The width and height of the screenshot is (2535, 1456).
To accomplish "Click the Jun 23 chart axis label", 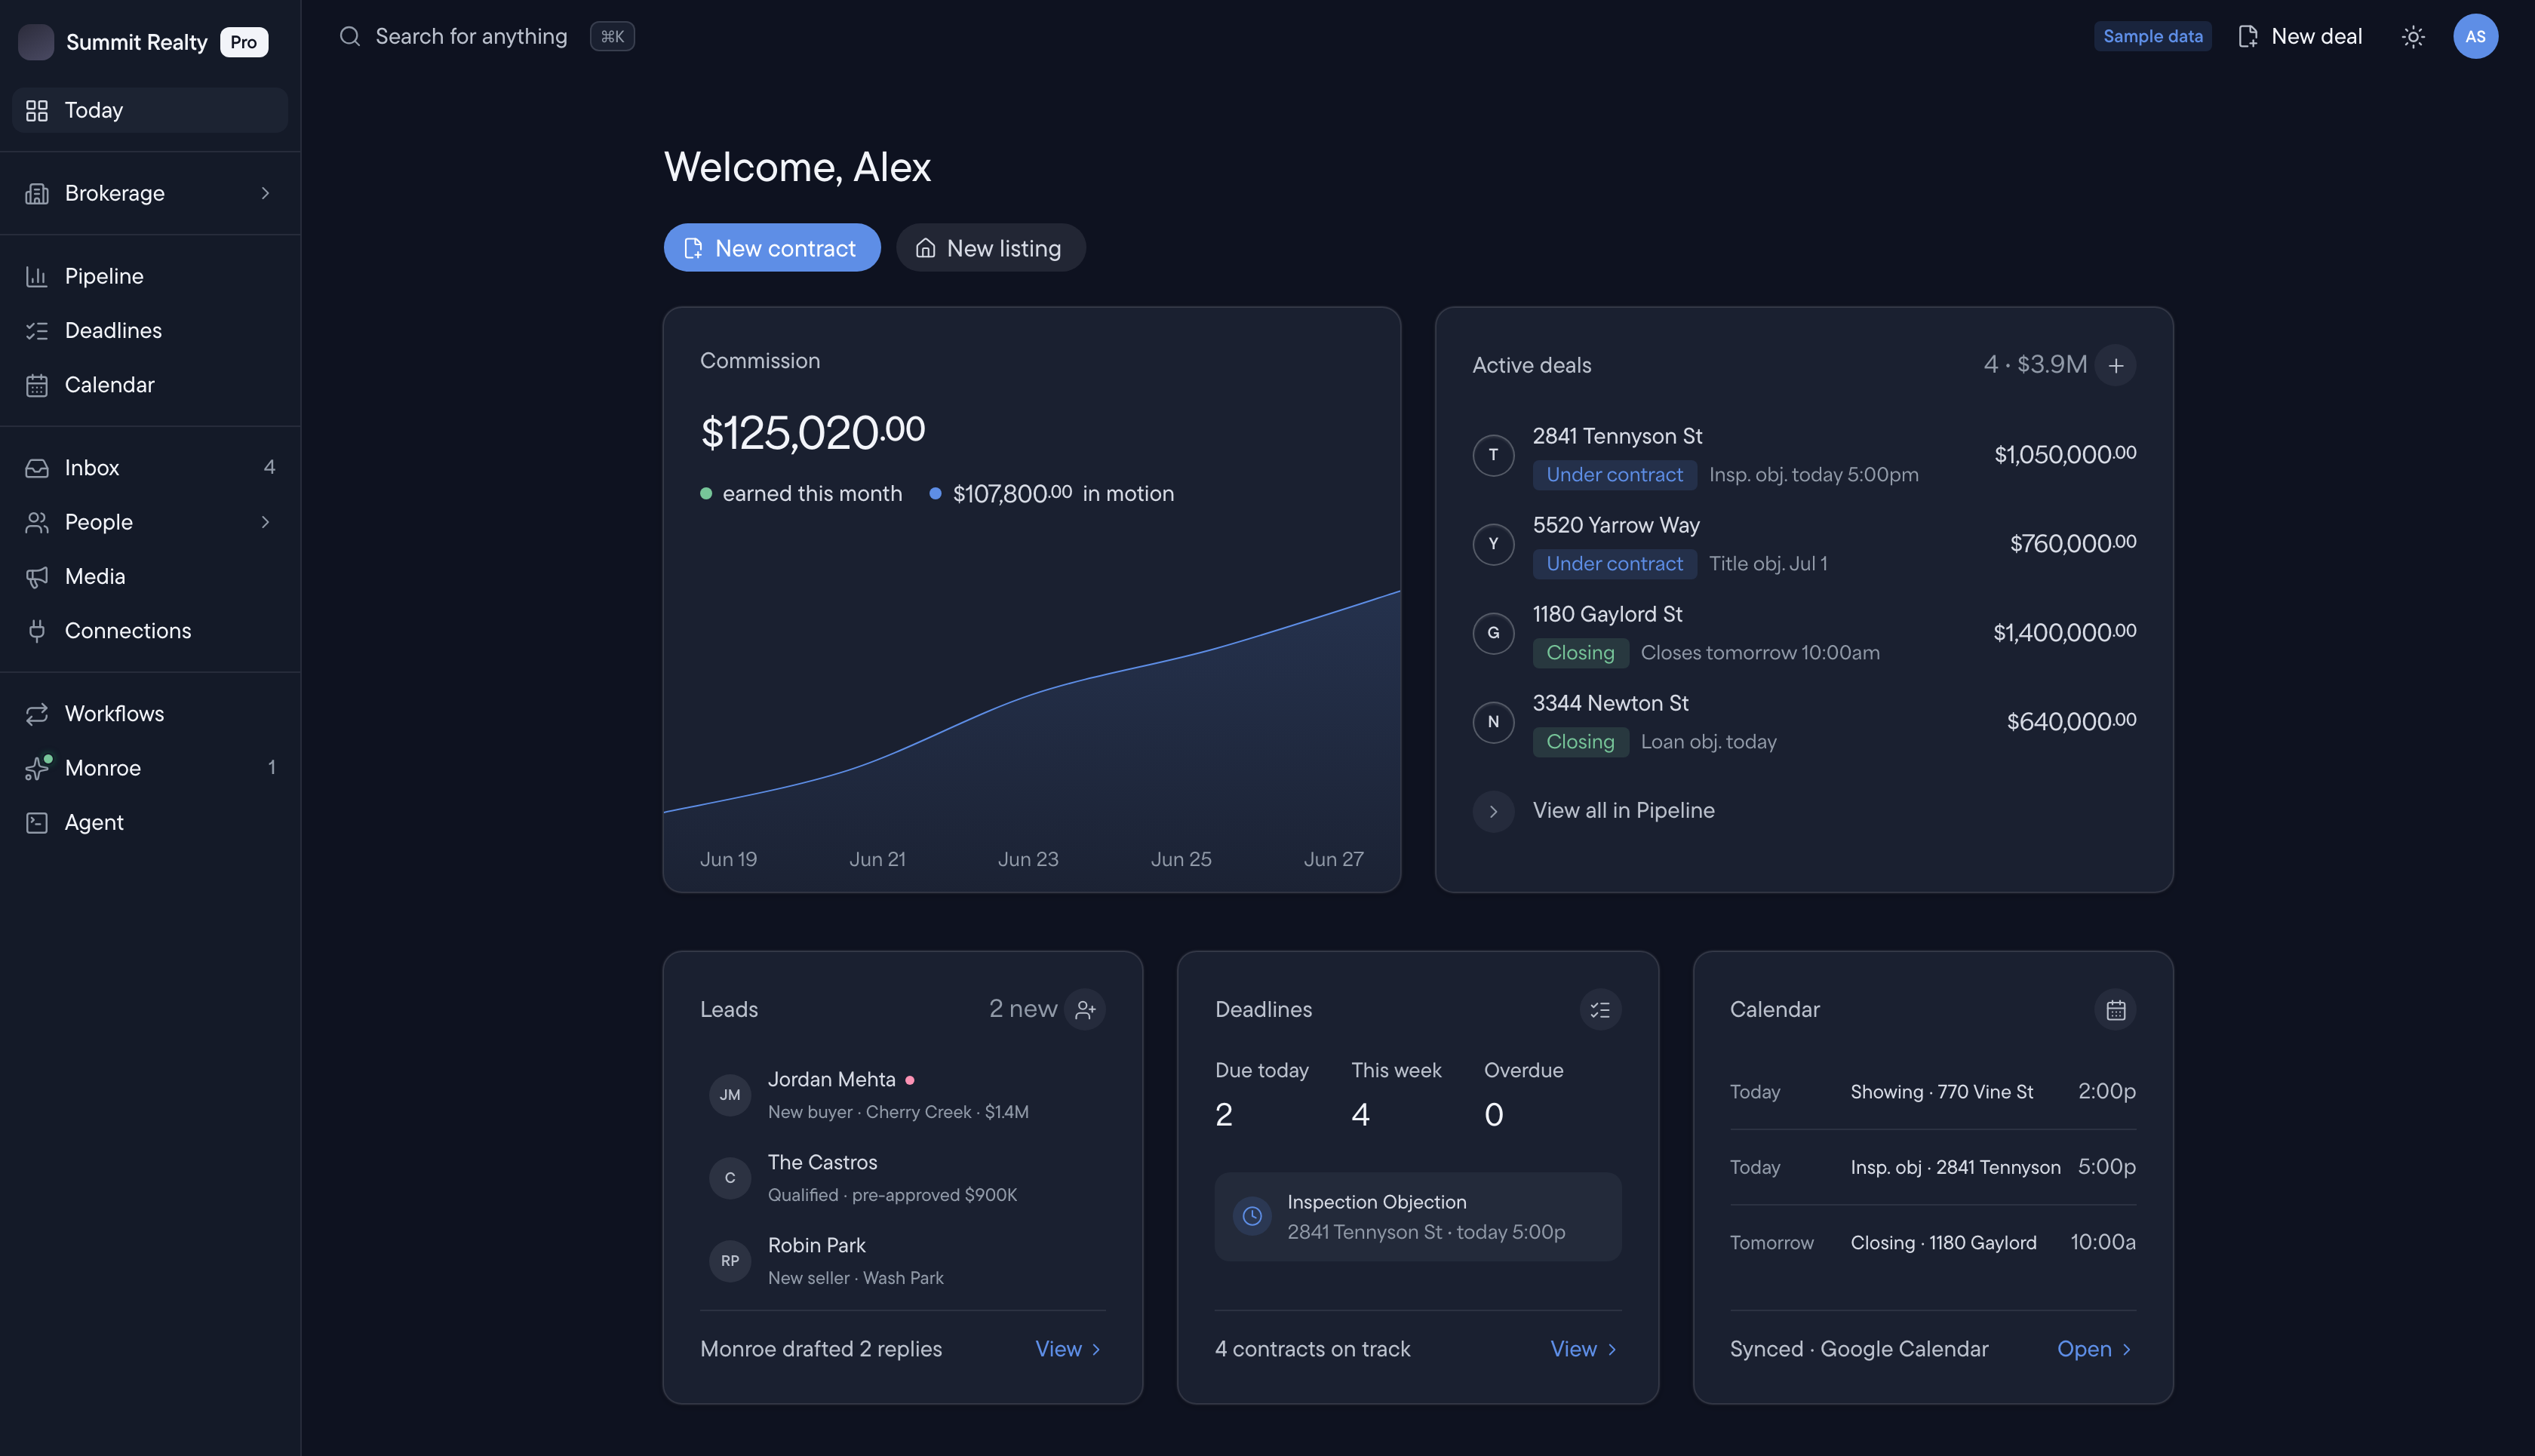I will click(1028, 859).
